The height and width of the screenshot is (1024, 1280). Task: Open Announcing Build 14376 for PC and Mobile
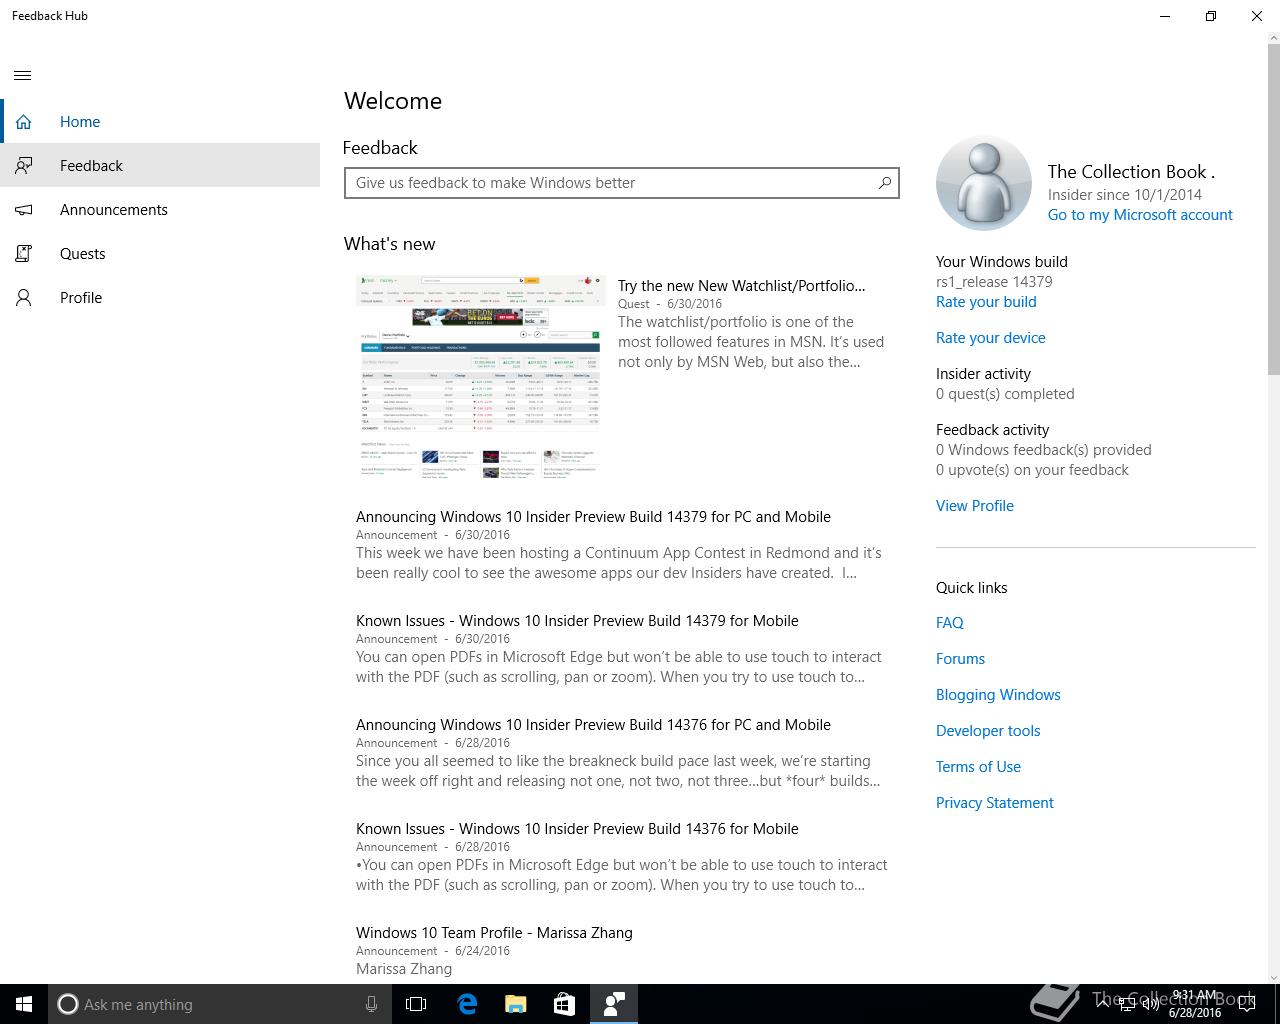tap(593, 725)
